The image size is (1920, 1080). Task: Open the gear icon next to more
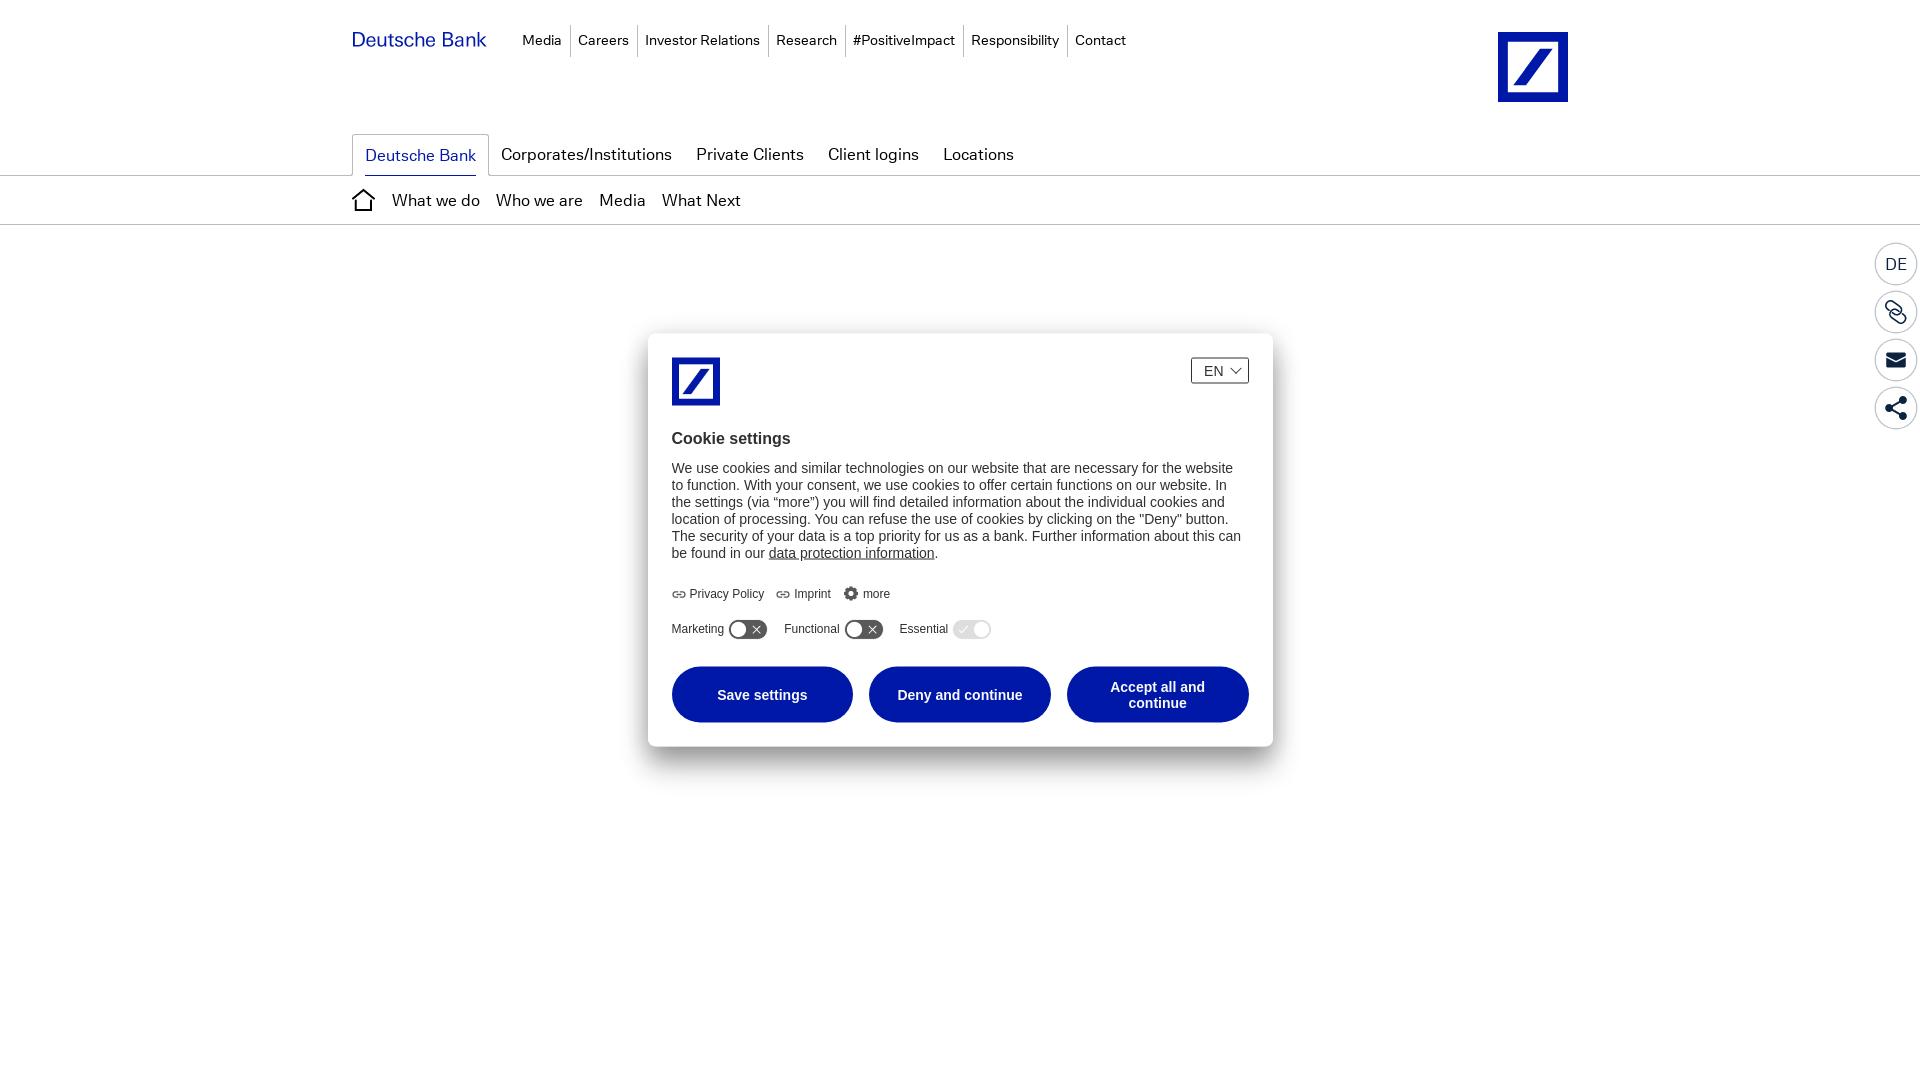850,594
